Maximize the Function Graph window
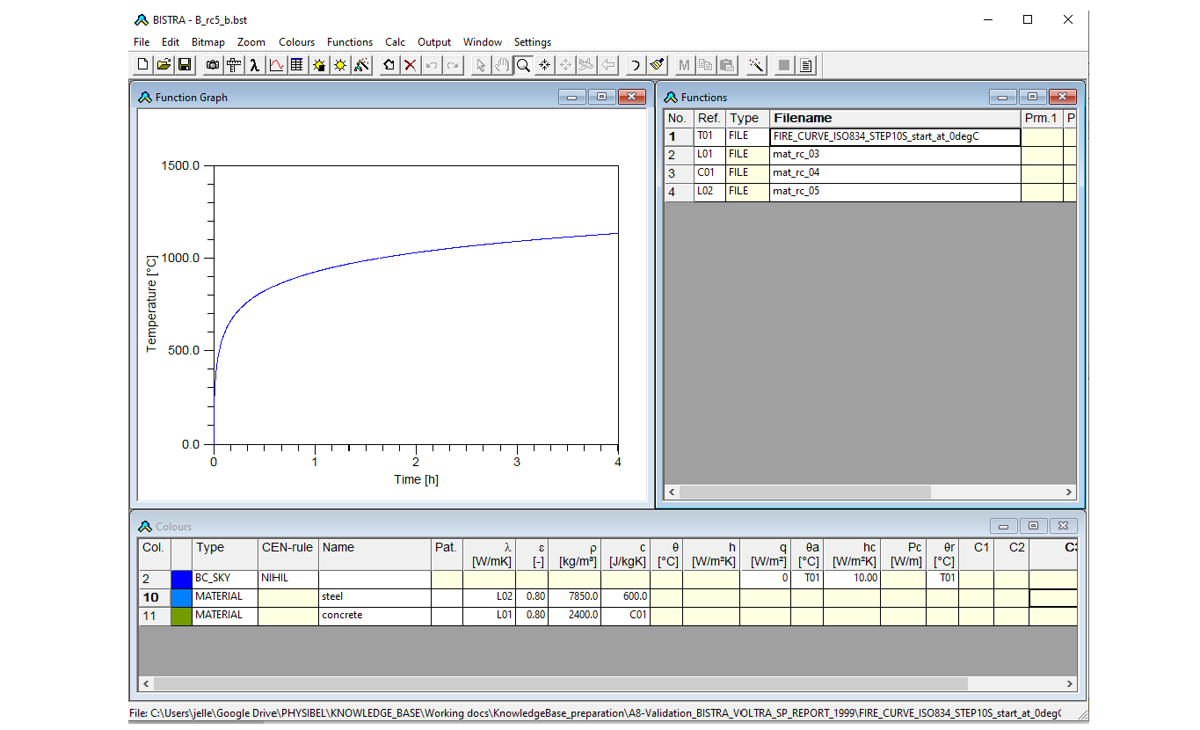The width and height of the screenshot is (1200, 730). click(602, 97)
